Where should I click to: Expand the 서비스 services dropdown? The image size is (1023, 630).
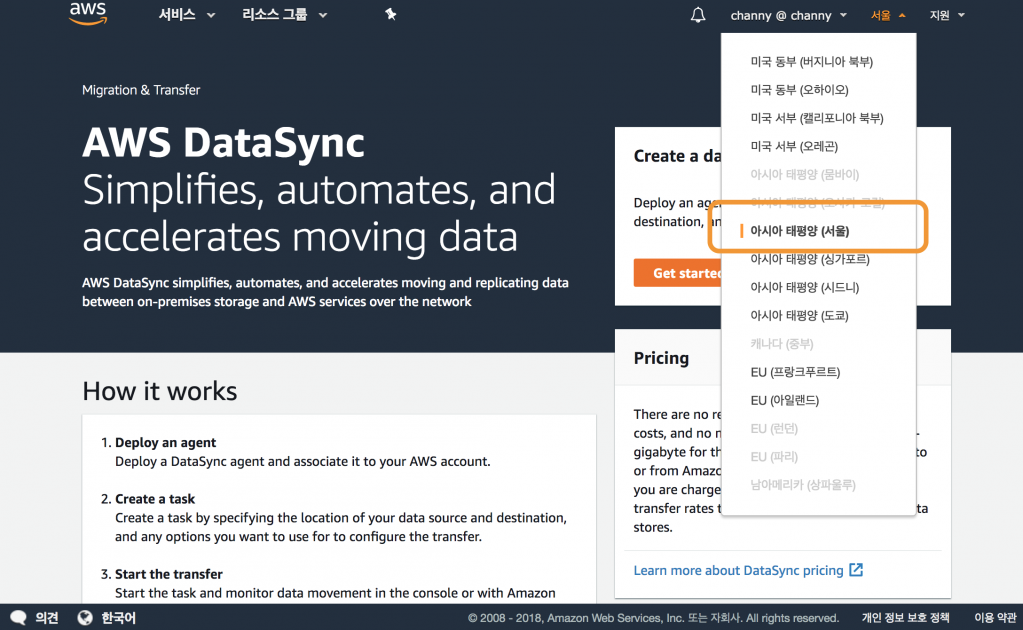pyautogui.click(x=186, y=15)
